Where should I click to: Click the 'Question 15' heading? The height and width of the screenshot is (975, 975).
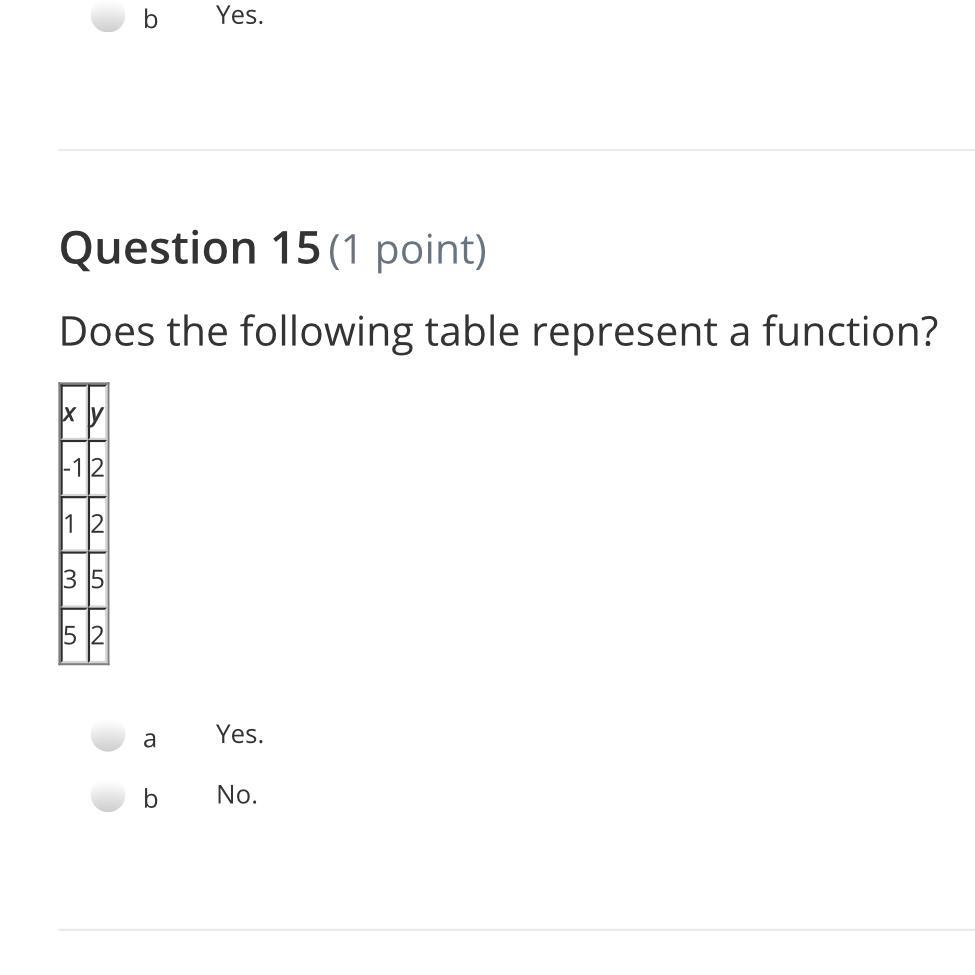coord(190,247)
